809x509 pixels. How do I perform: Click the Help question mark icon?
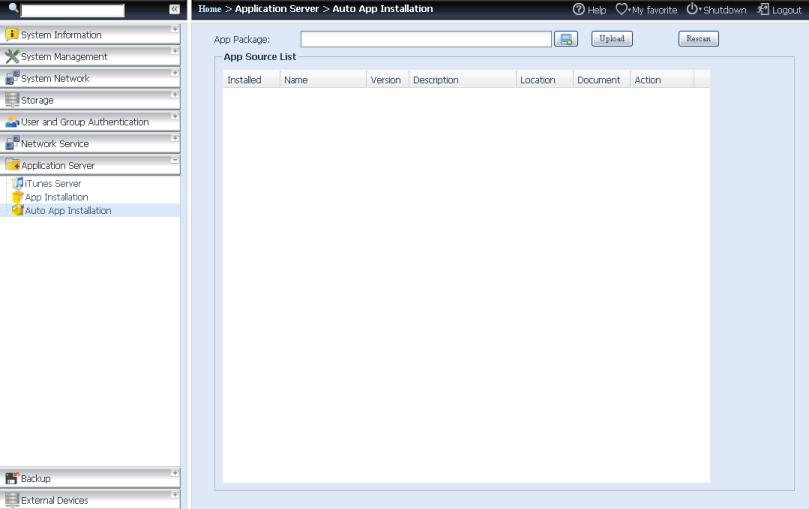[x=578, y=9]
